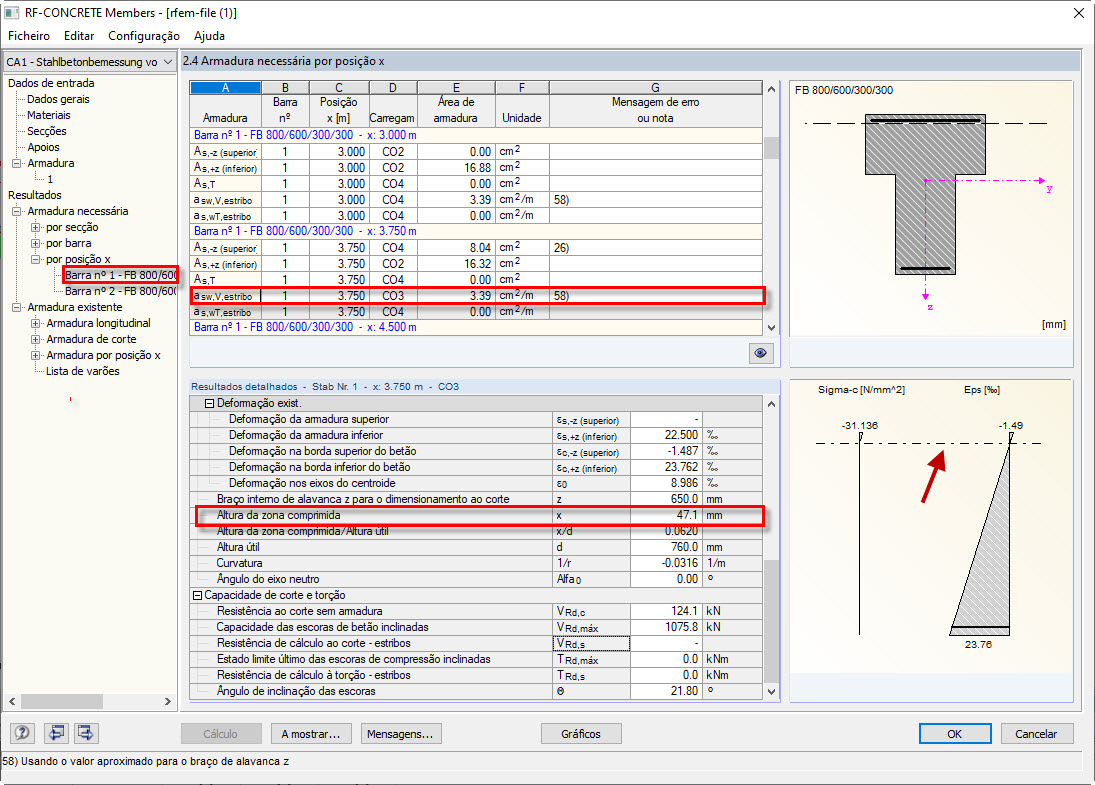
Task: Click the FB 800/600/300/300 section preview
Action: [931, 210]
